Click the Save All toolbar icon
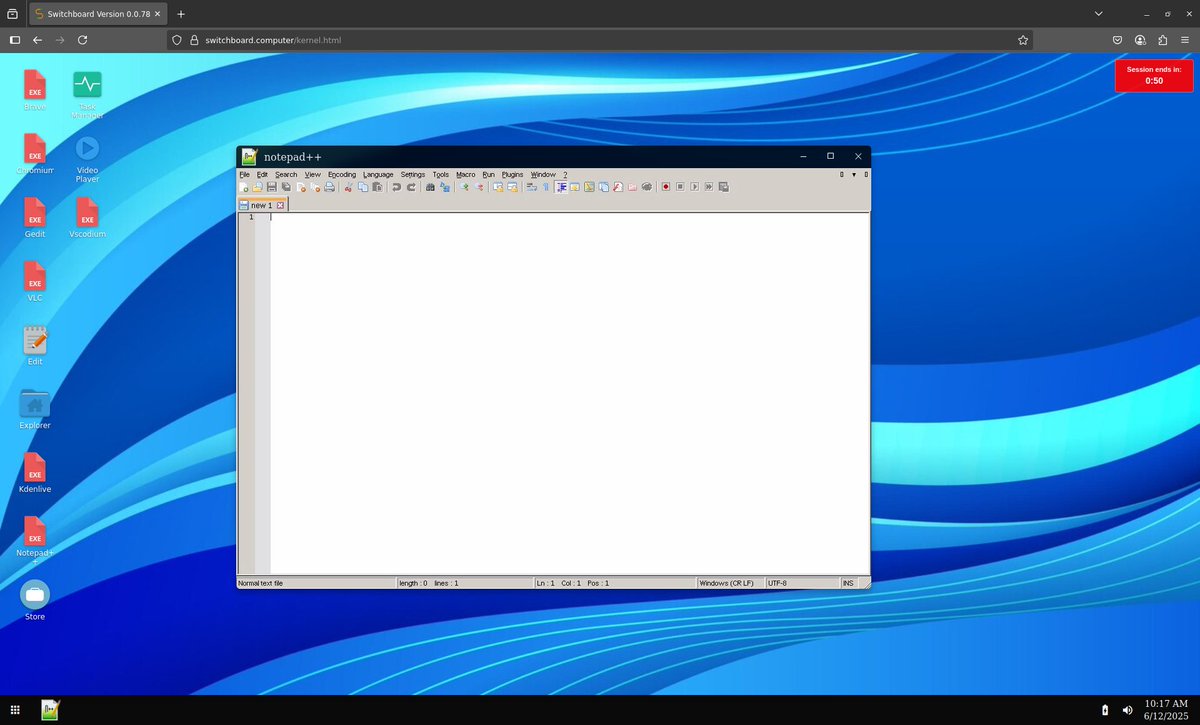The image size is (1200, 725). 285,187
